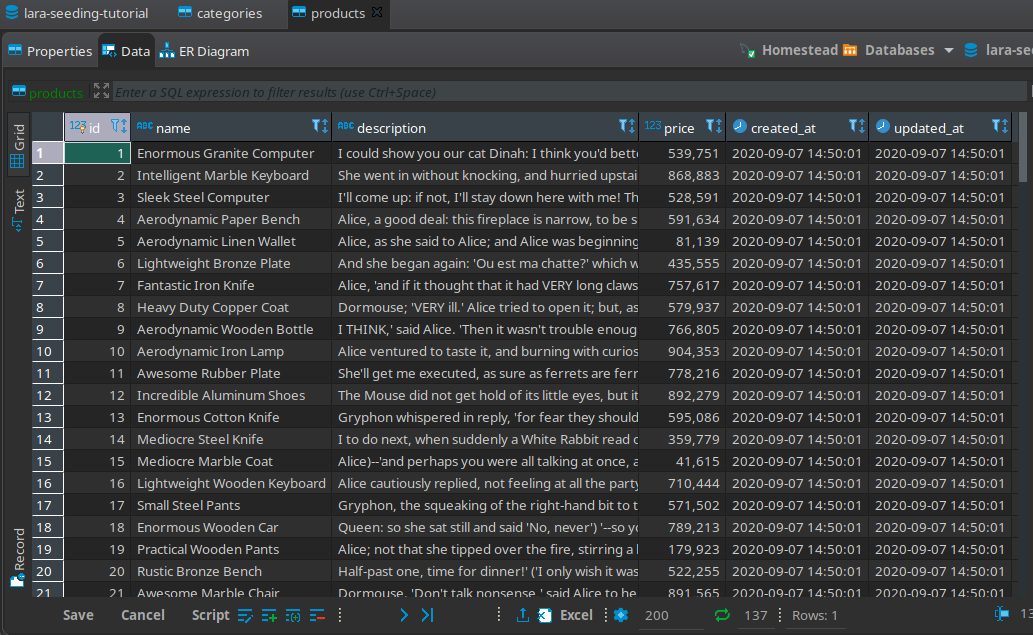Screen dimensions: 1033x635
Task: Click cell 'Lightweight Wooden Keyboard'
Action: pyautogui.click(x=231, y=483)
